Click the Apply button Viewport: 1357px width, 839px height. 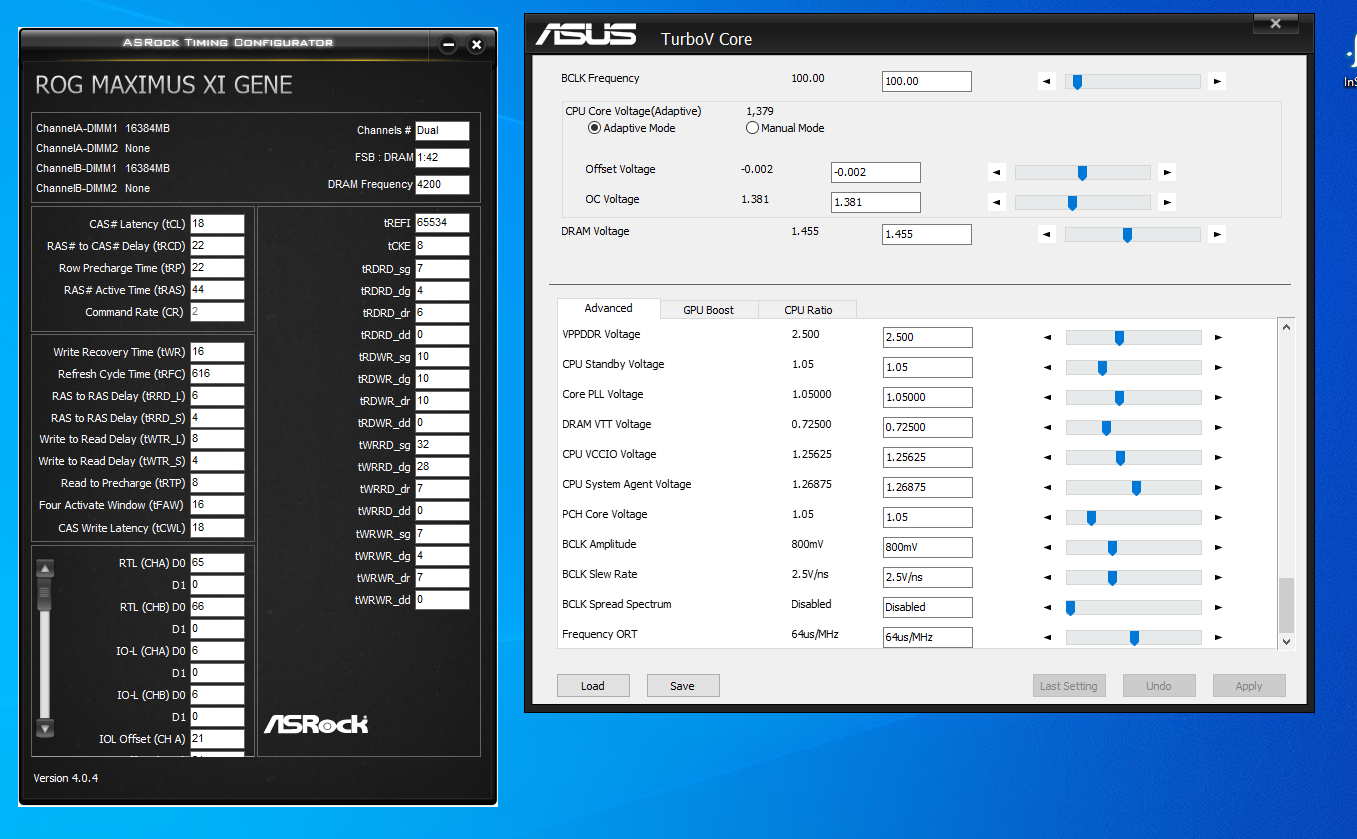(x=1249, y=686)
